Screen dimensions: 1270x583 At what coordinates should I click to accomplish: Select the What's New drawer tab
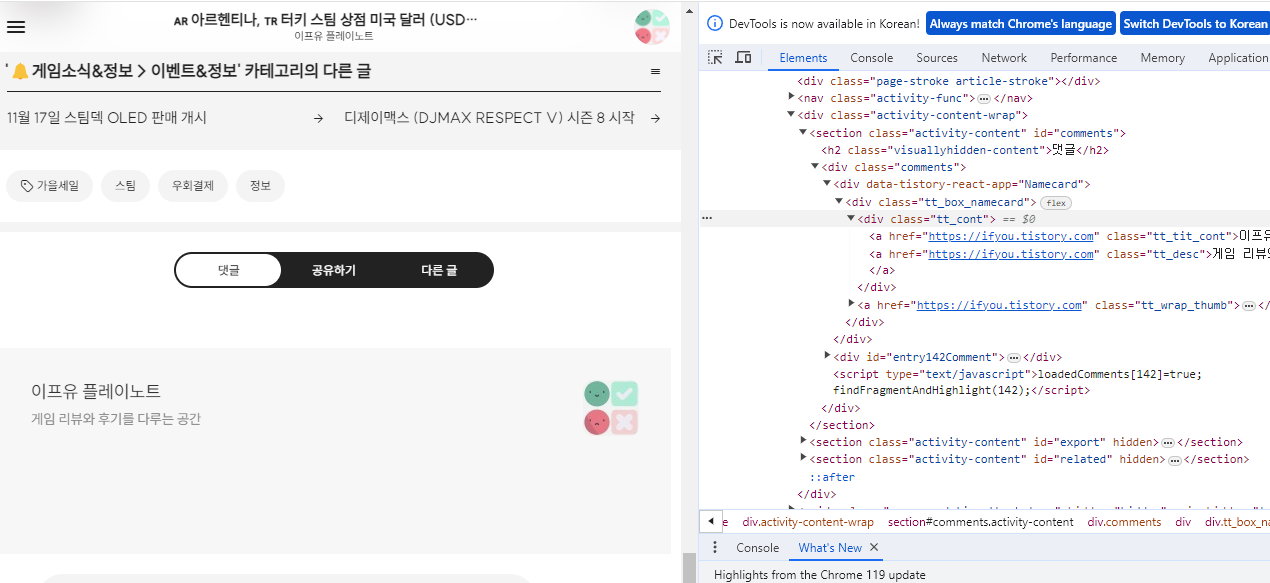830,548
